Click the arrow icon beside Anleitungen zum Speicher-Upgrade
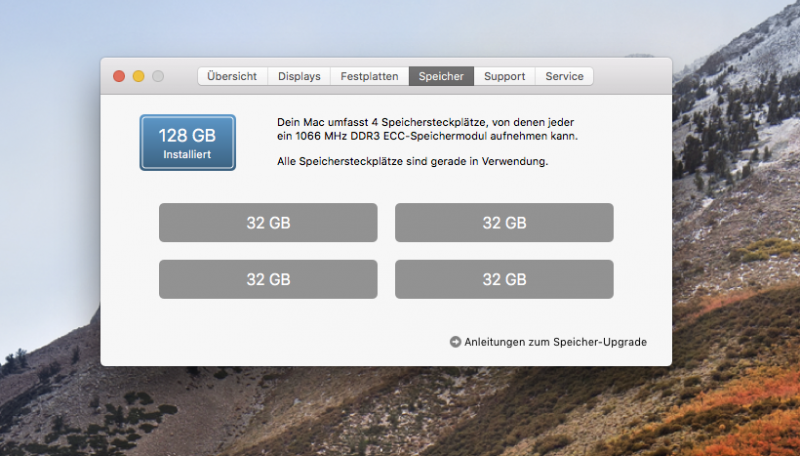Screen dimensions: 800x456 456,342
